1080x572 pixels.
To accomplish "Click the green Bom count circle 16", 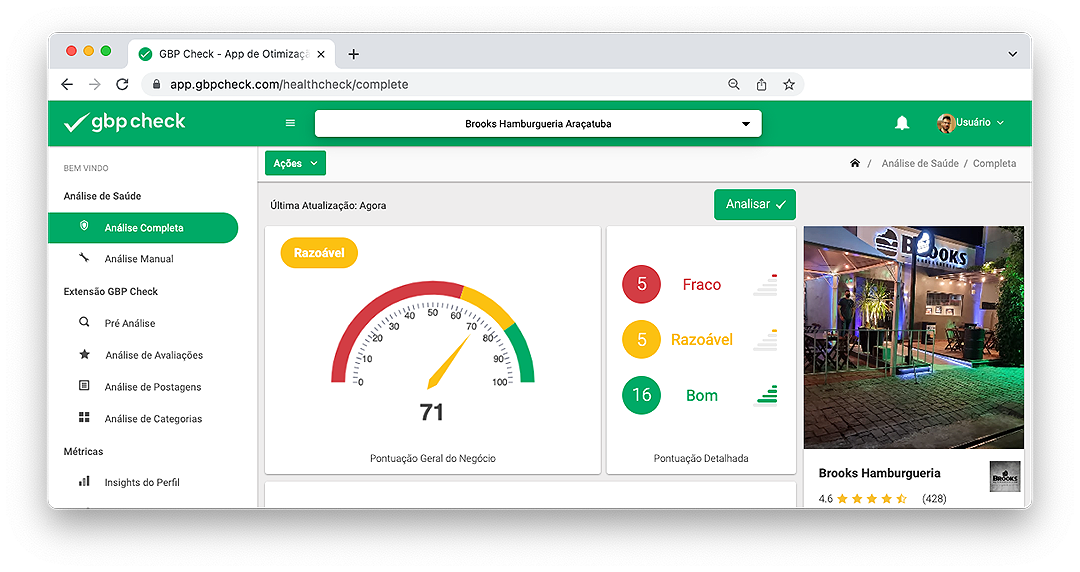I will pyautogui.click(x=641, y=395).
